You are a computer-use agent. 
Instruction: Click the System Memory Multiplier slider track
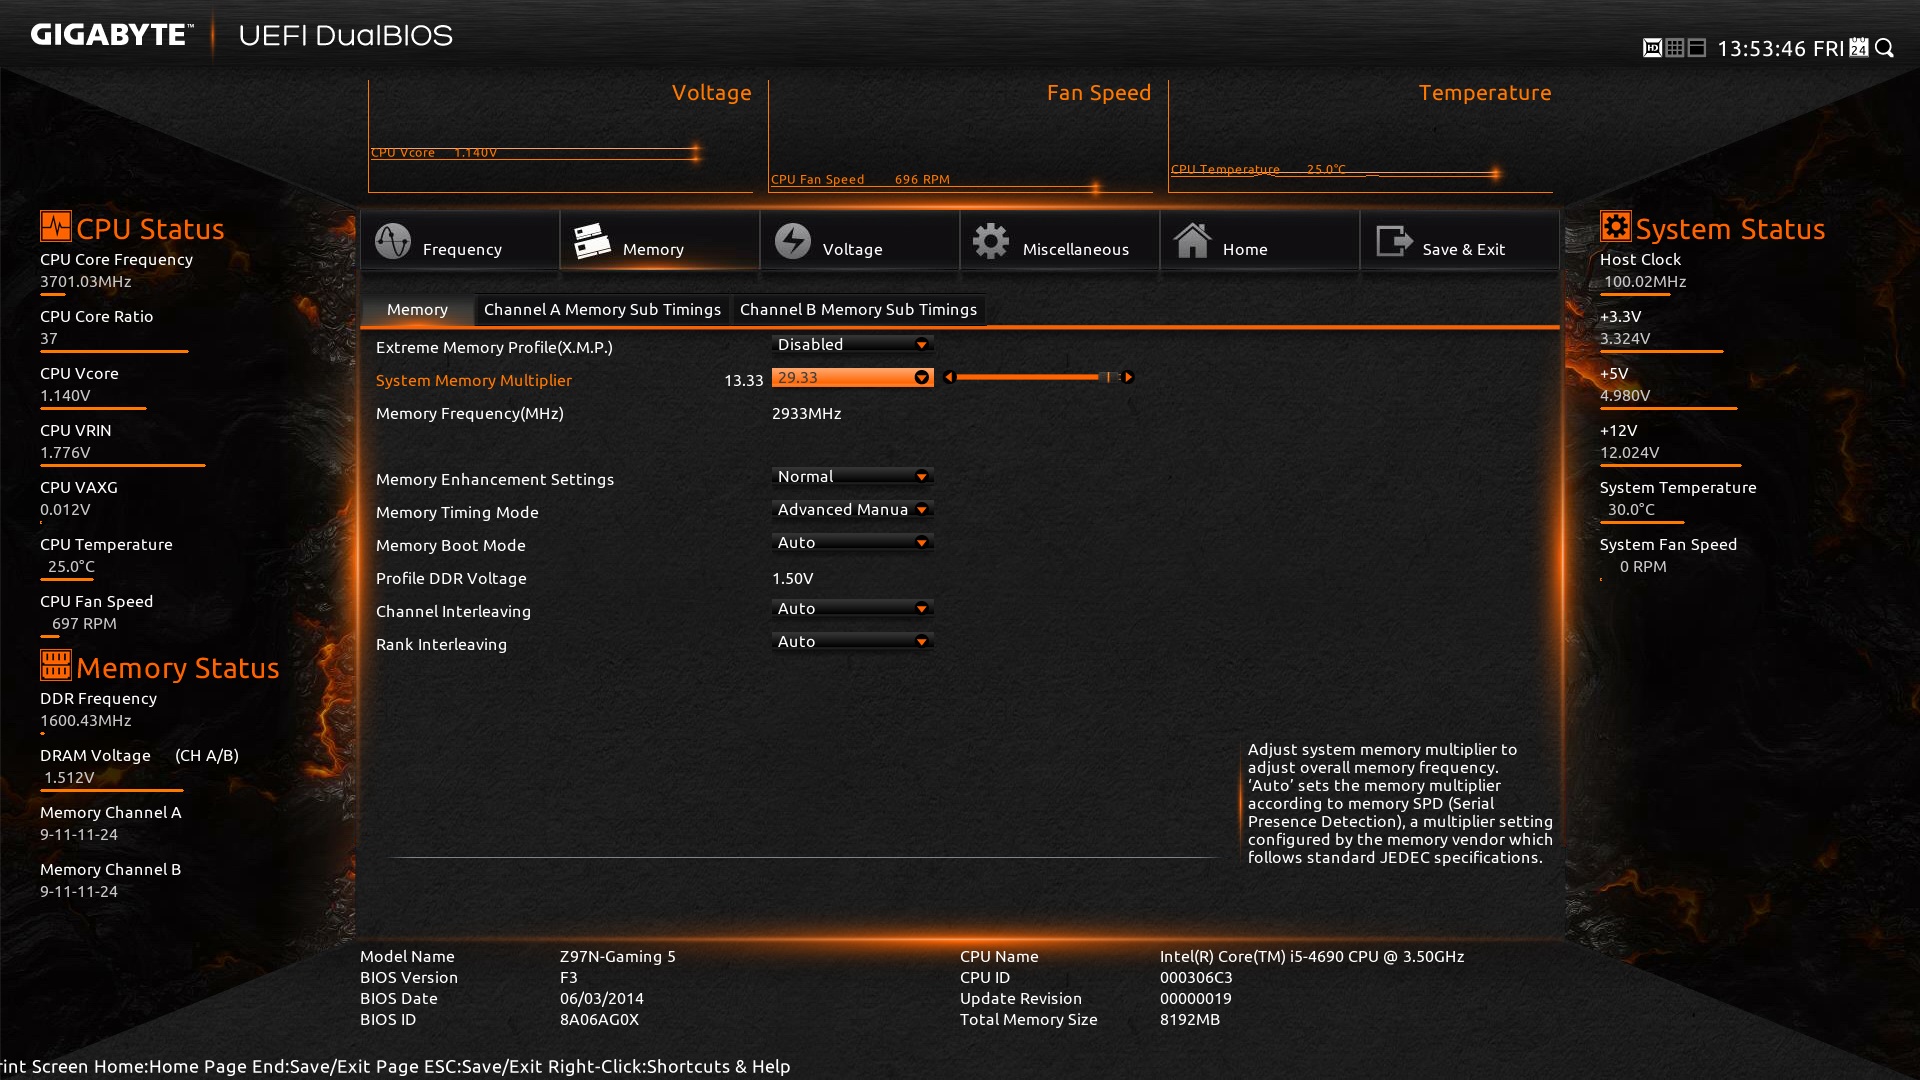coord(1038,377)
